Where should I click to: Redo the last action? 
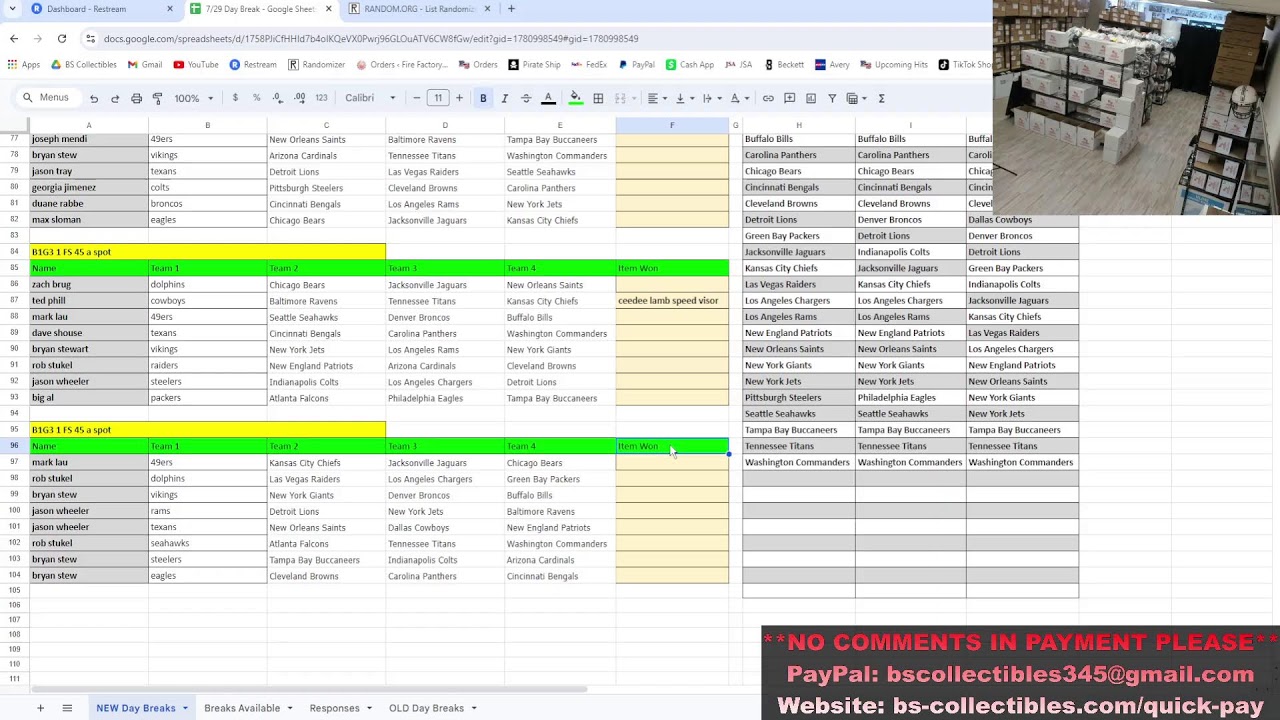click(115, 98)
